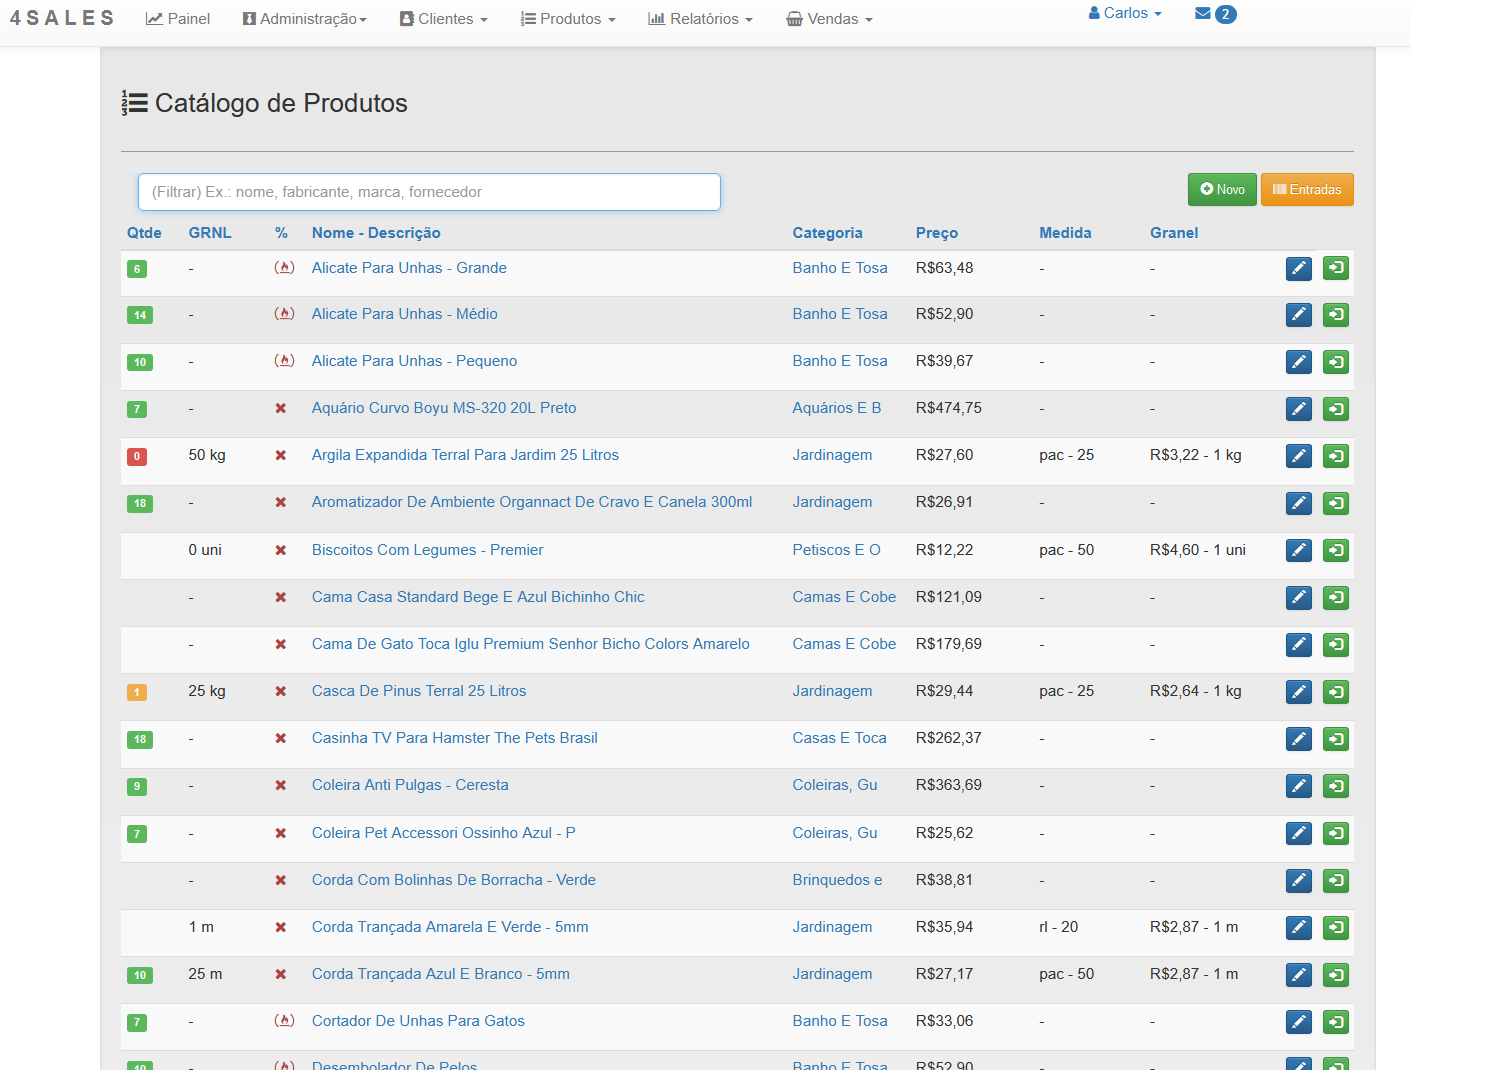Open the Clientes dropdown menu
The image size is (1494, 1080).
tap(444, 19)
